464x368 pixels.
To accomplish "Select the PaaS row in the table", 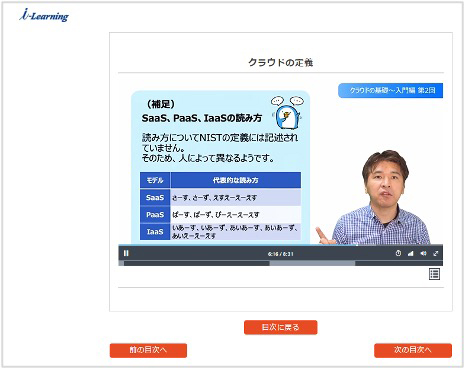I will [220, 214].
